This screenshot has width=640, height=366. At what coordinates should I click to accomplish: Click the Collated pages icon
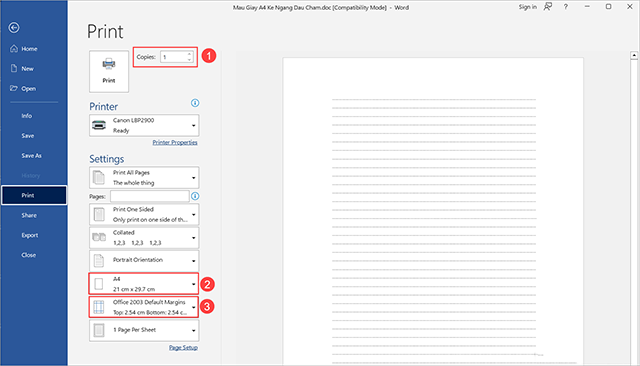pos(99,237)
